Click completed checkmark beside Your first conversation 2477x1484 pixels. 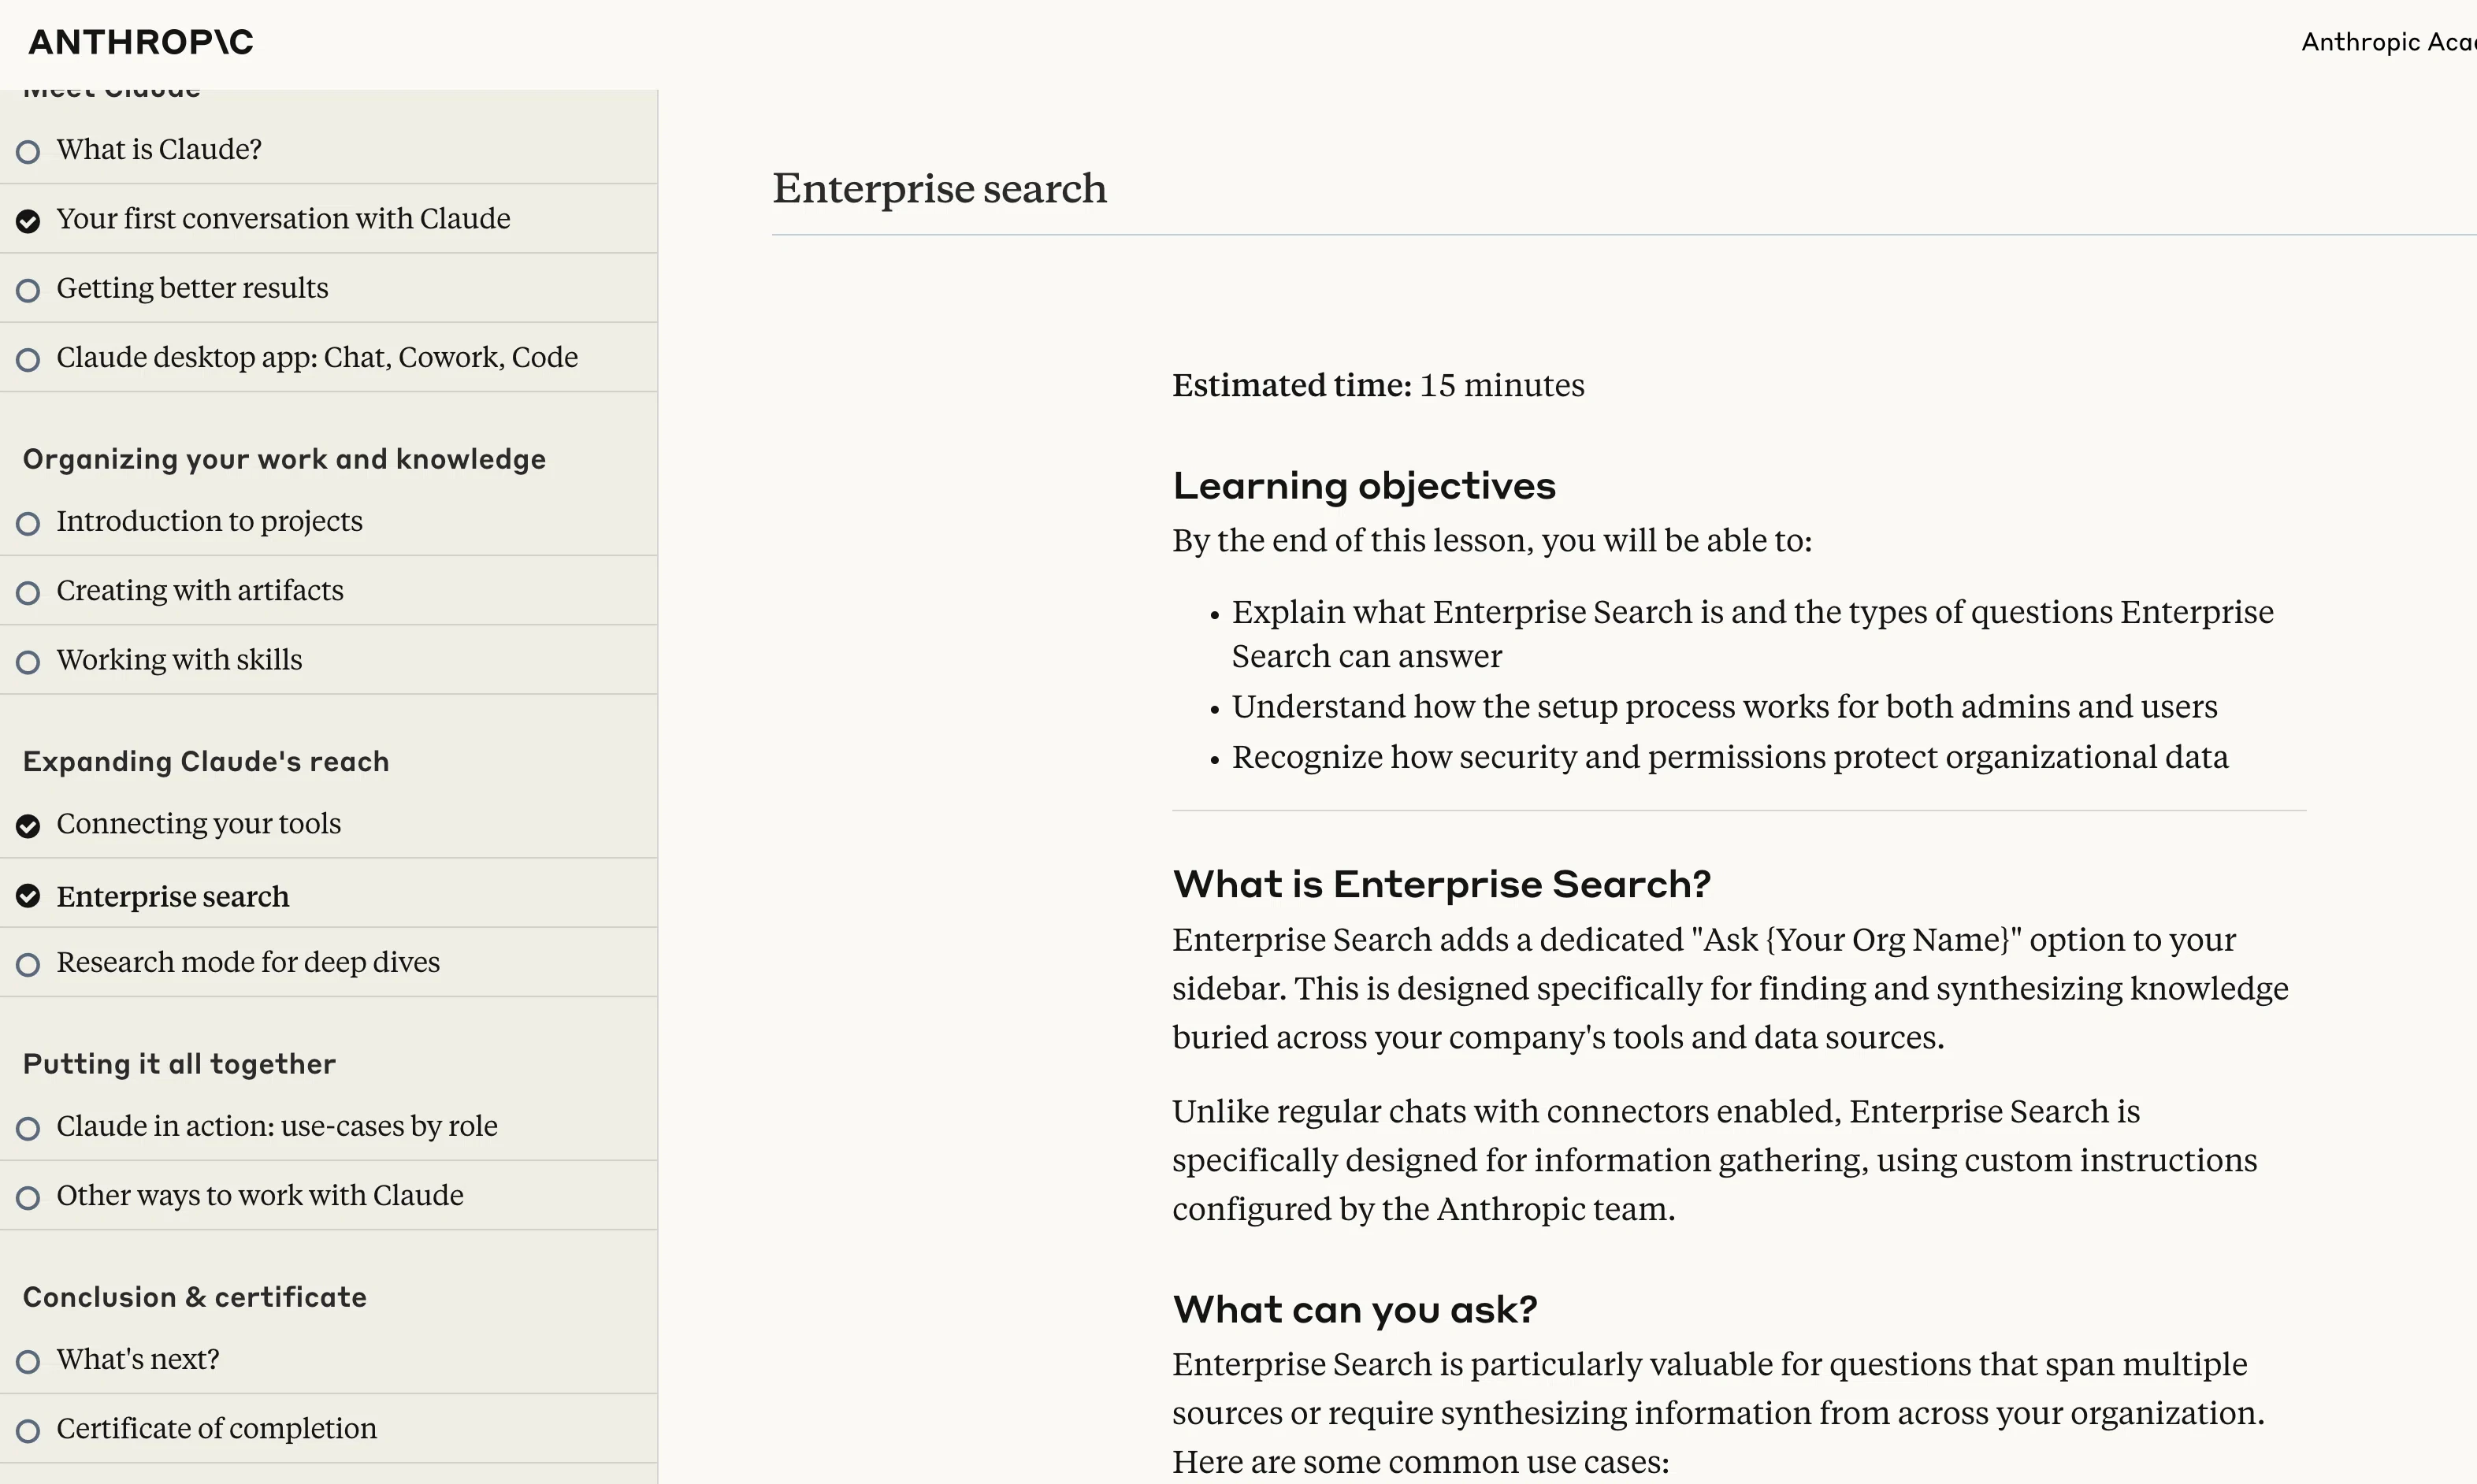click(x=28, y=221)
